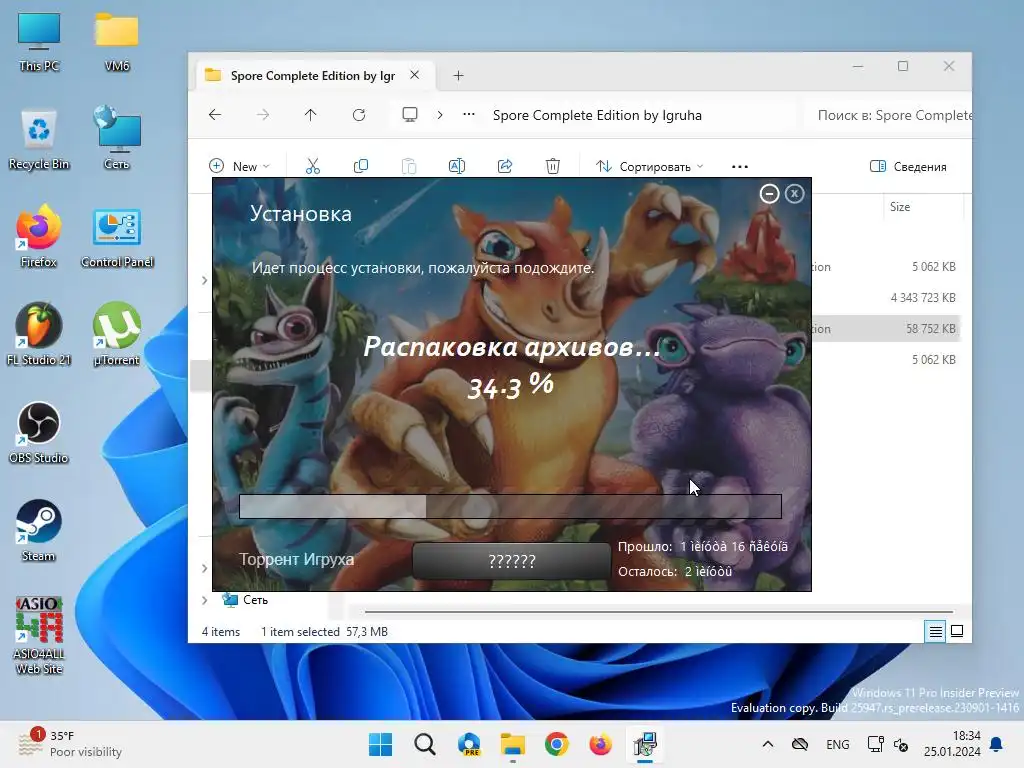Open Chrome from the taskbar
The image size is (1024, 768).
tap(556, 744)
